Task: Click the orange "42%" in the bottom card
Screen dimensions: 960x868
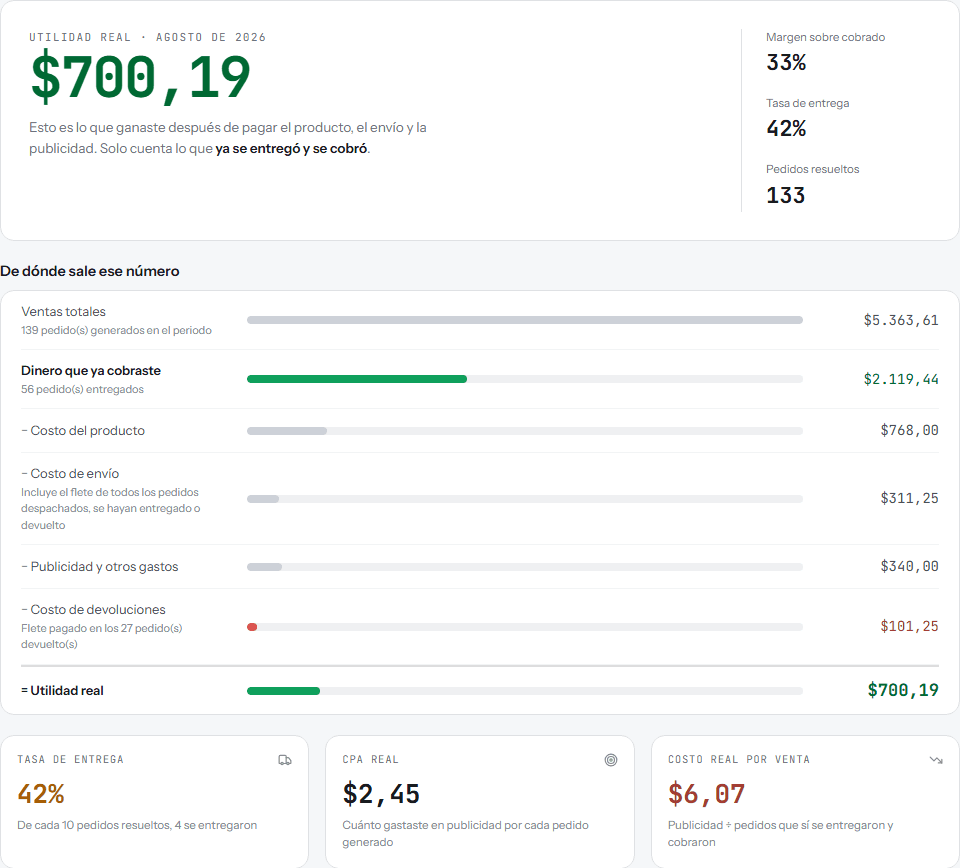Action: click(41, 794)
